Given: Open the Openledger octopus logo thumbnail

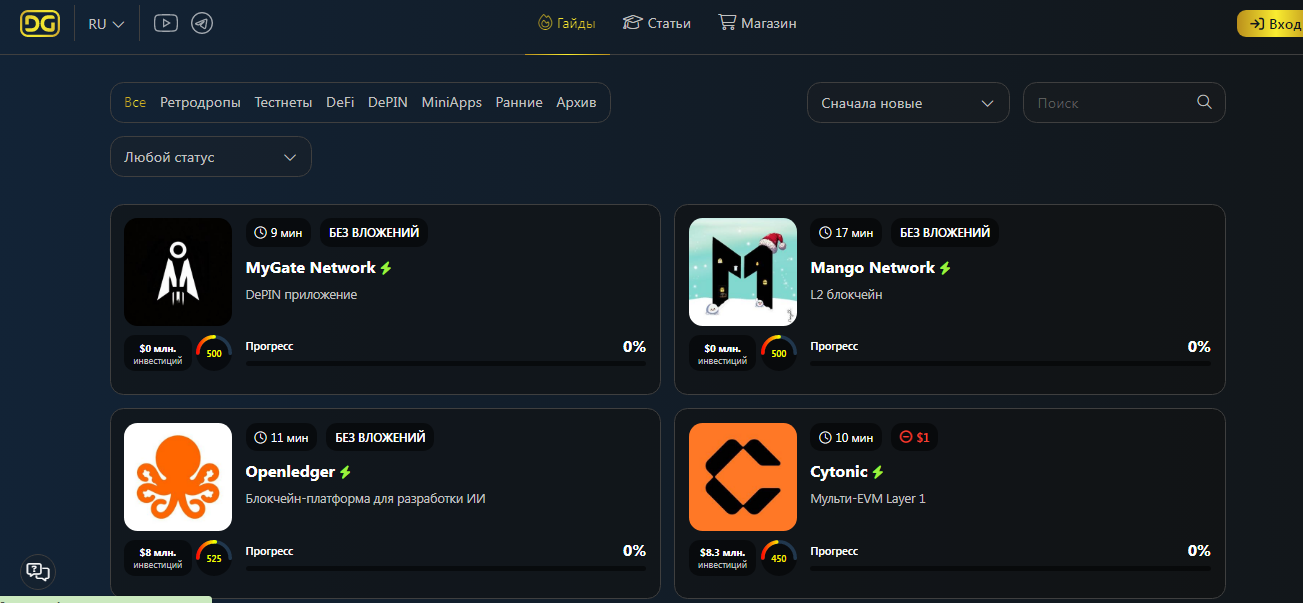Looking at the screenshot, I should point(178,477).
